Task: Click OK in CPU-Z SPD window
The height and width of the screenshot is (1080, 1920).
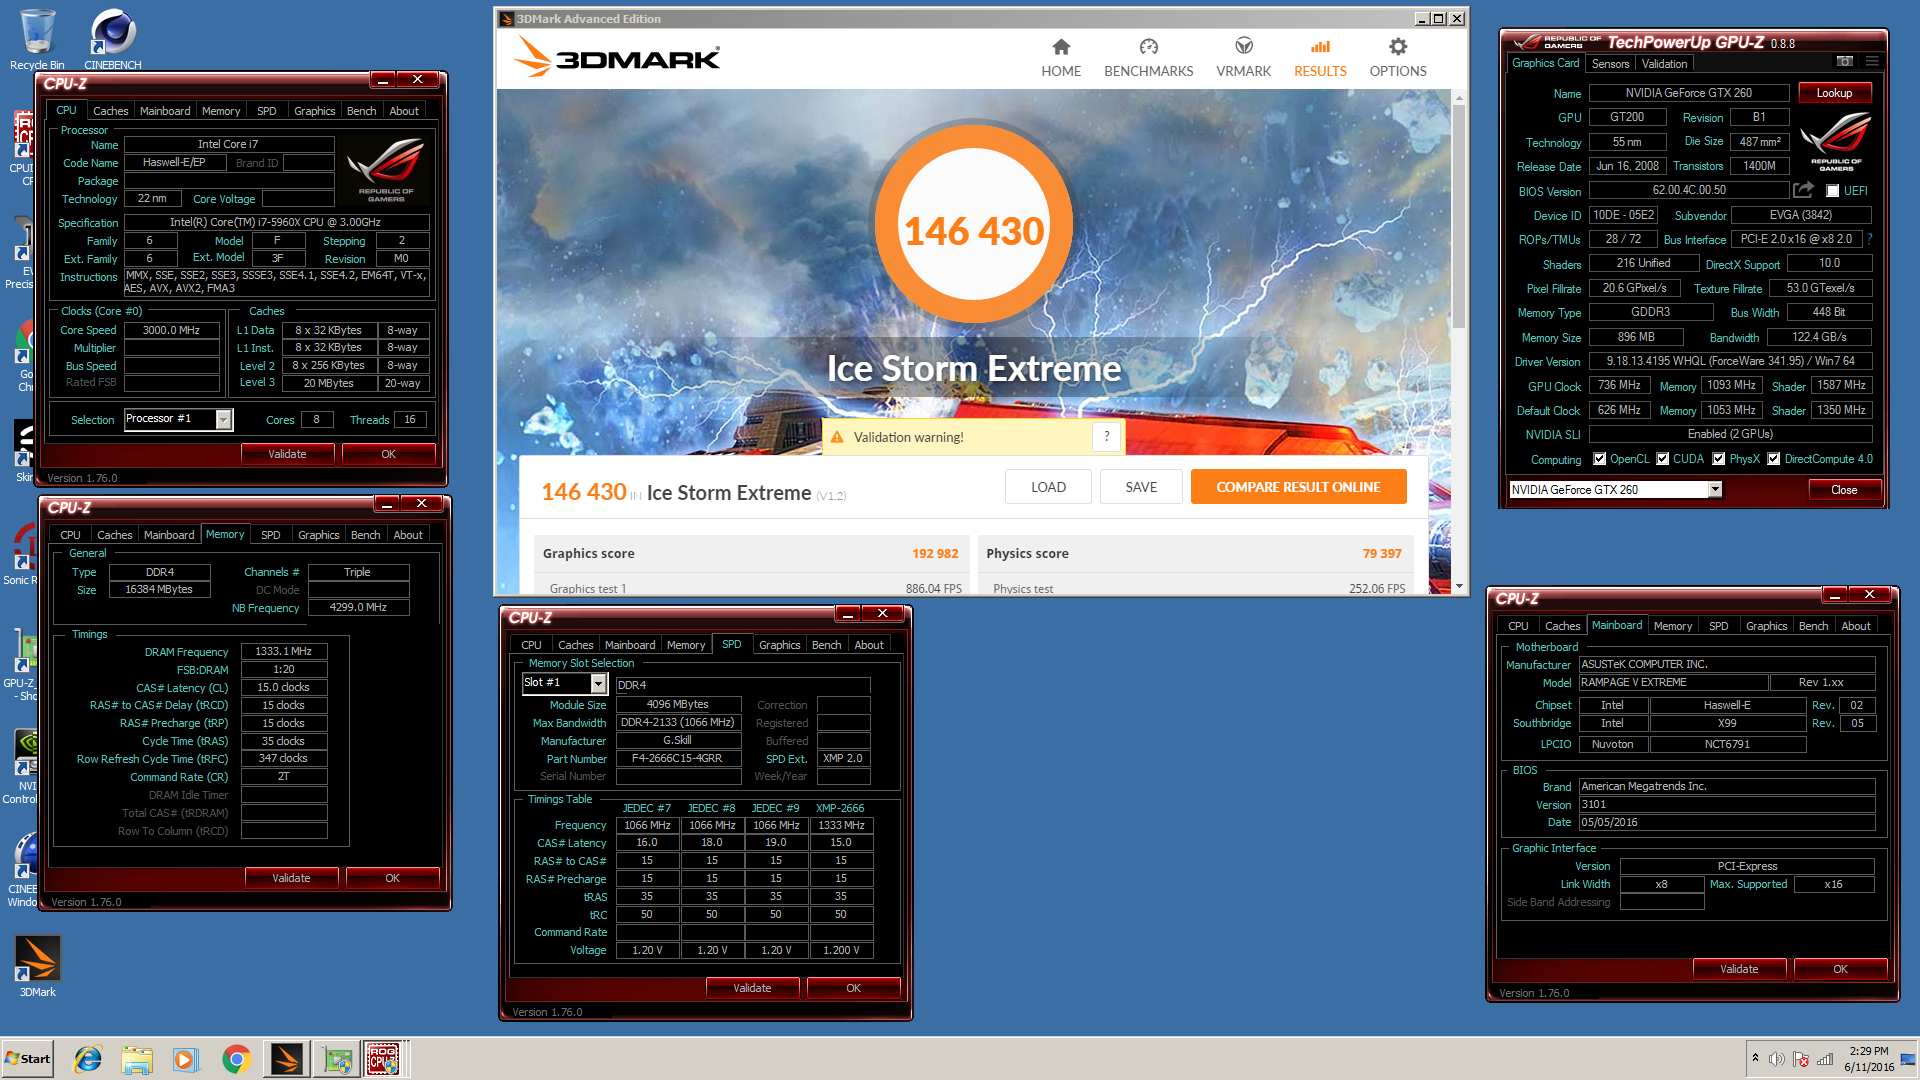Action: [x=853, y=988]
